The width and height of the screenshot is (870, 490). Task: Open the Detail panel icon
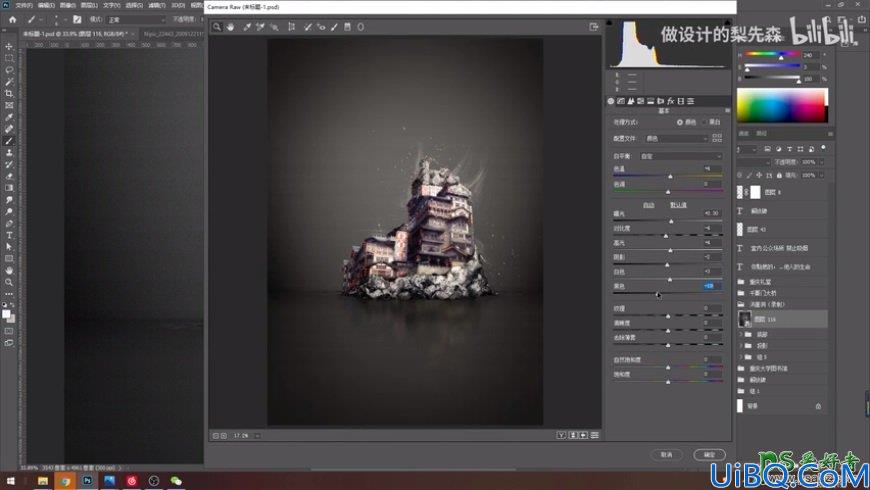(631, 101)
